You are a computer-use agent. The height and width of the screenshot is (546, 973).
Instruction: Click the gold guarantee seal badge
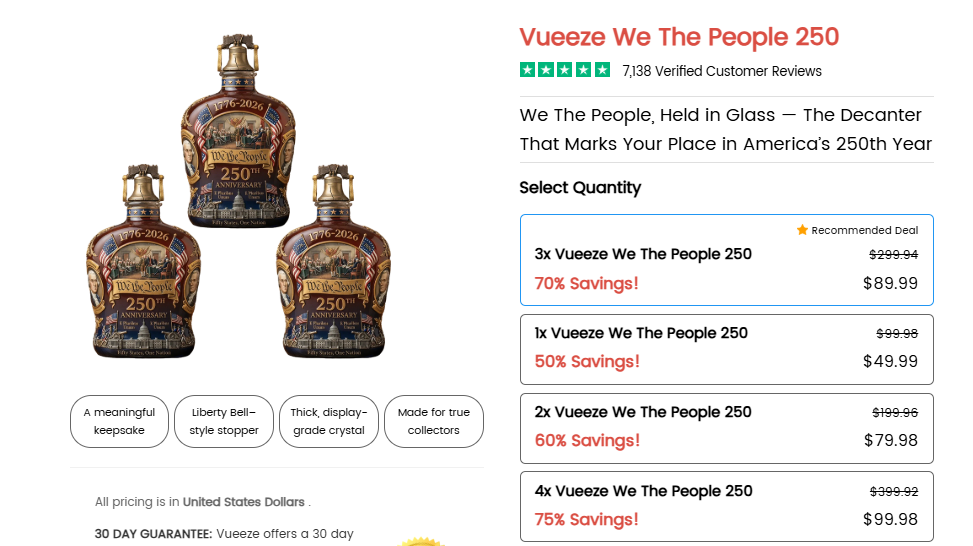(421, 542)
